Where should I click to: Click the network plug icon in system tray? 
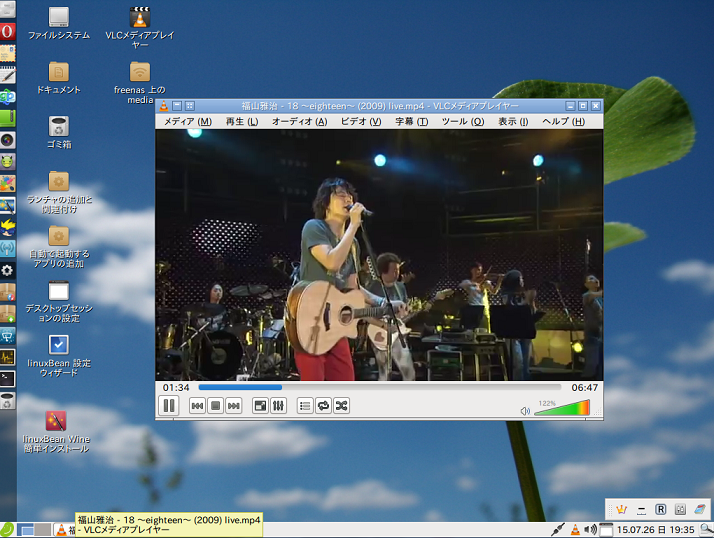(558, 529)
